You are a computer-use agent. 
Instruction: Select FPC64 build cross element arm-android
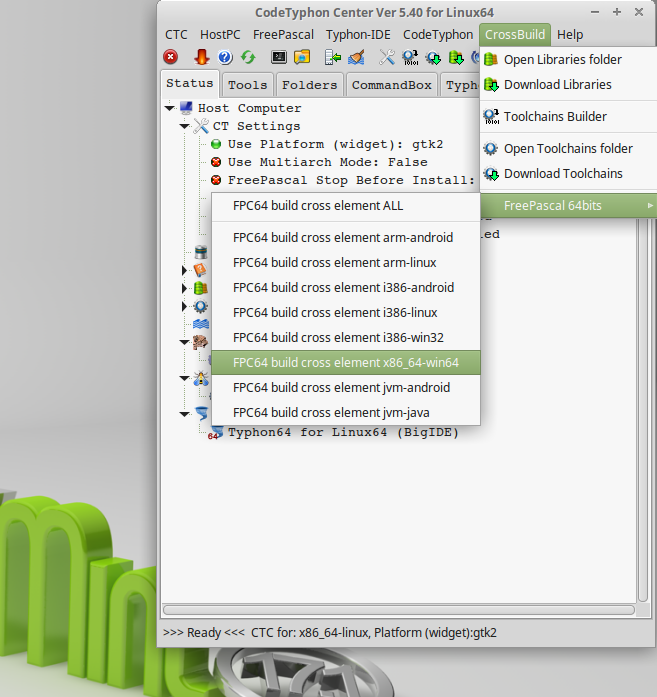pyautogui.click(x=346, y=237)
